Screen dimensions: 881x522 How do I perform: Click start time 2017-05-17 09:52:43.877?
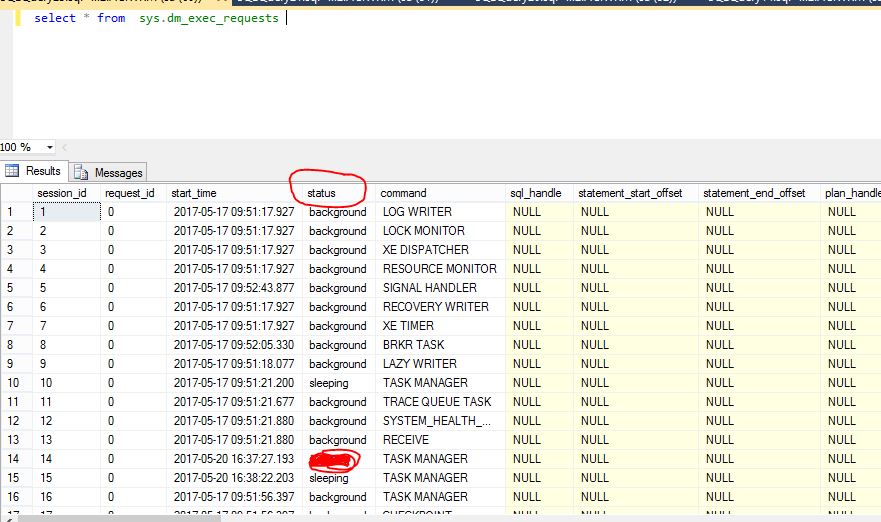tap(234, 288)
